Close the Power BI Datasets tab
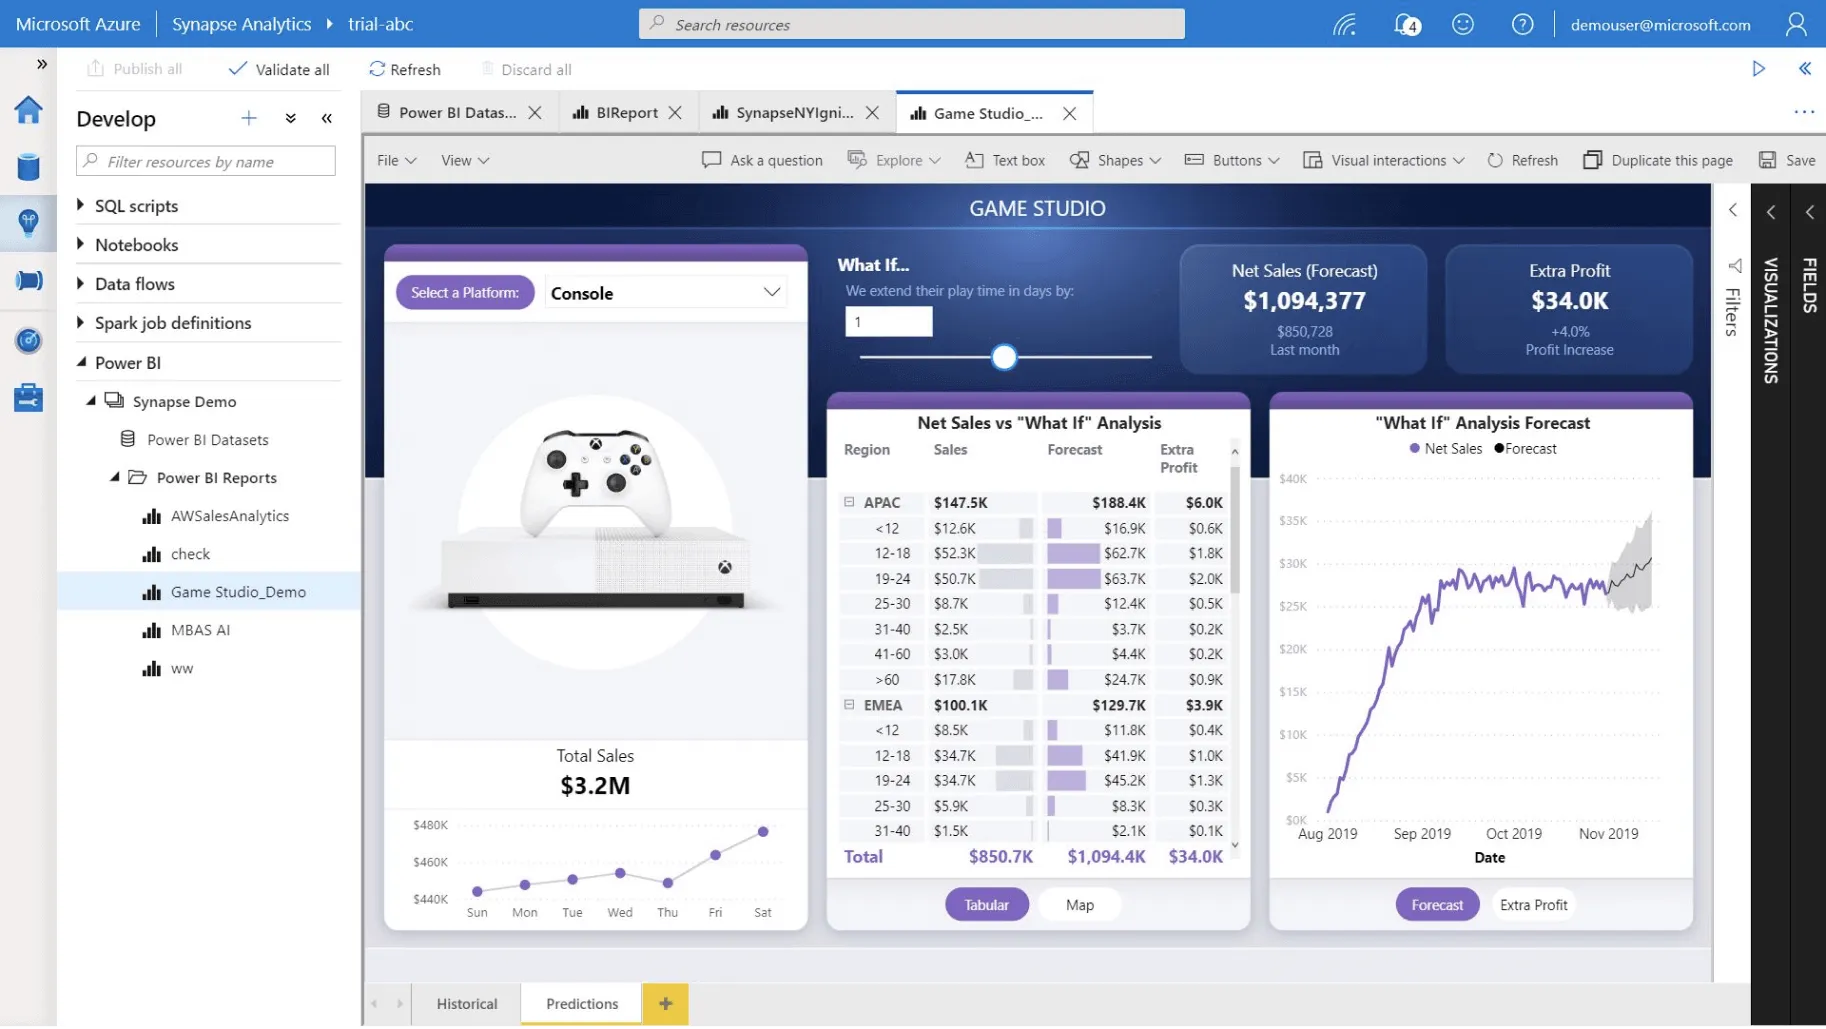 pos(535,113)
